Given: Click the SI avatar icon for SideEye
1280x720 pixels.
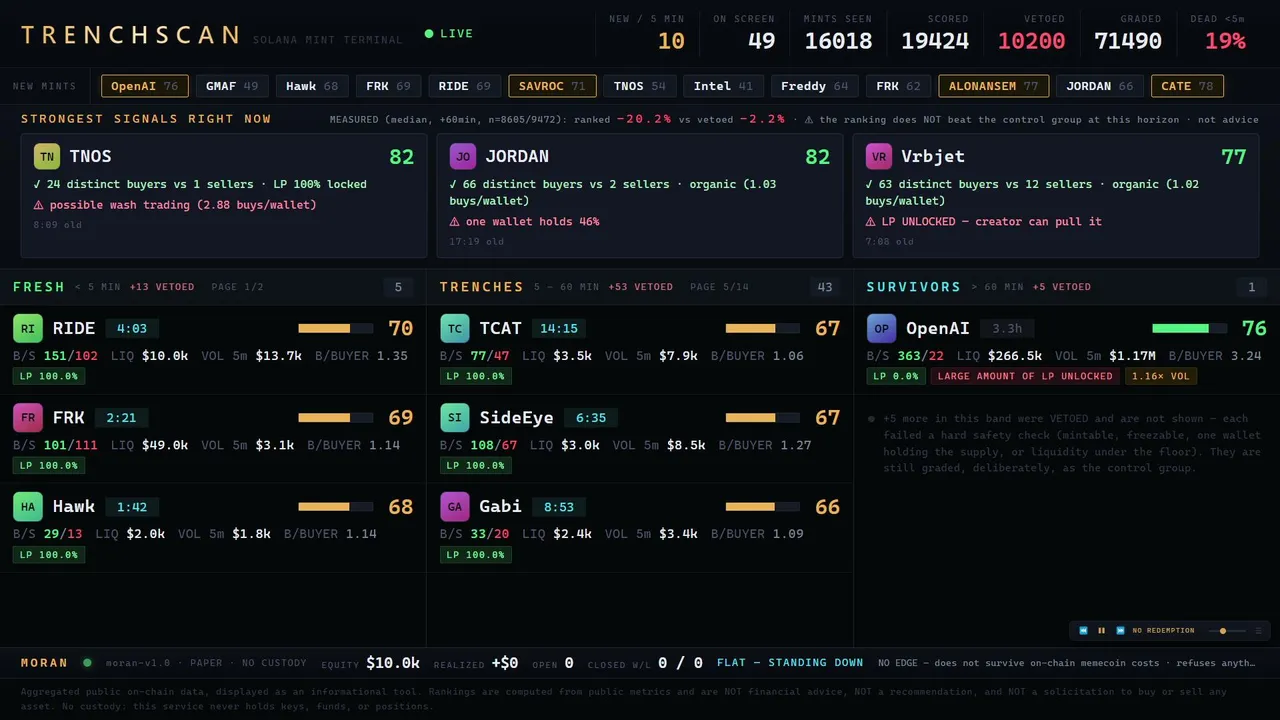Looking at the screenshot, I should [x=455, y=417].
